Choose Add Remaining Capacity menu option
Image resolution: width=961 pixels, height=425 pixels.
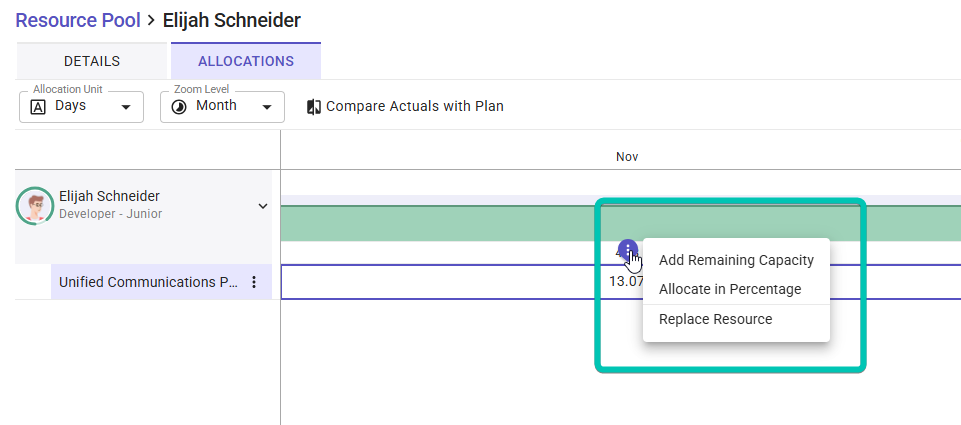(736, 260)
